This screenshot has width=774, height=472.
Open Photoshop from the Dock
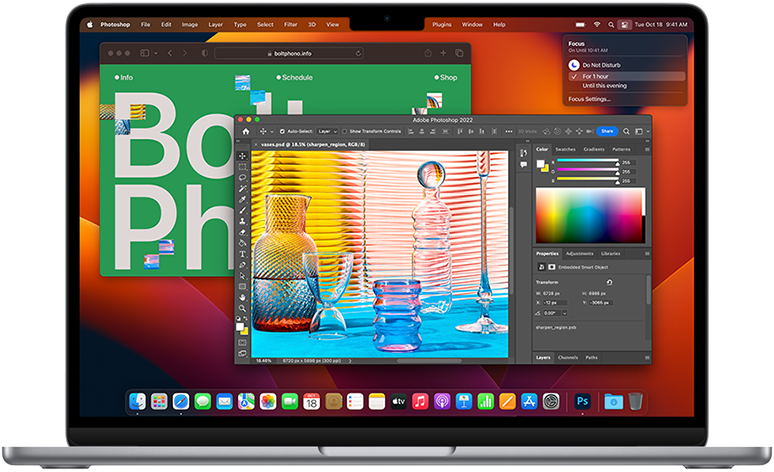582,401
